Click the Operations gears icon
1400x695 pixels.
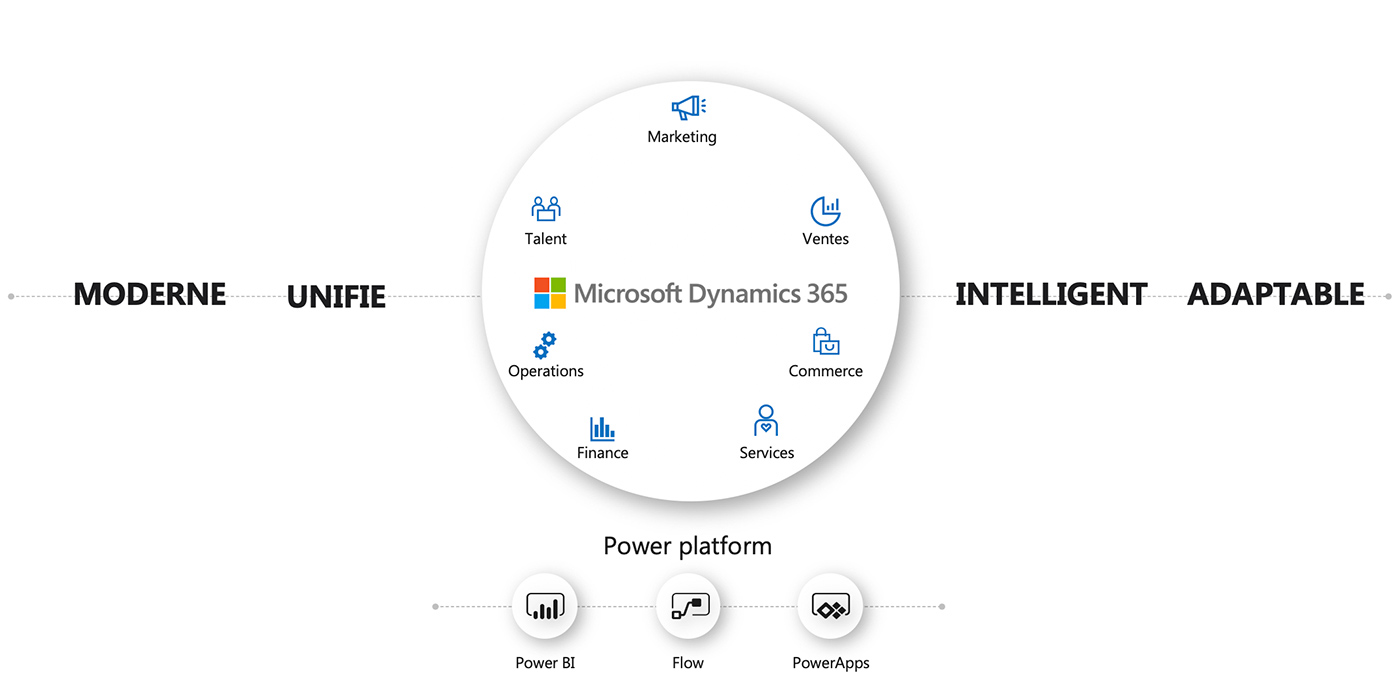pyautogui.click(x=545, y=345)
